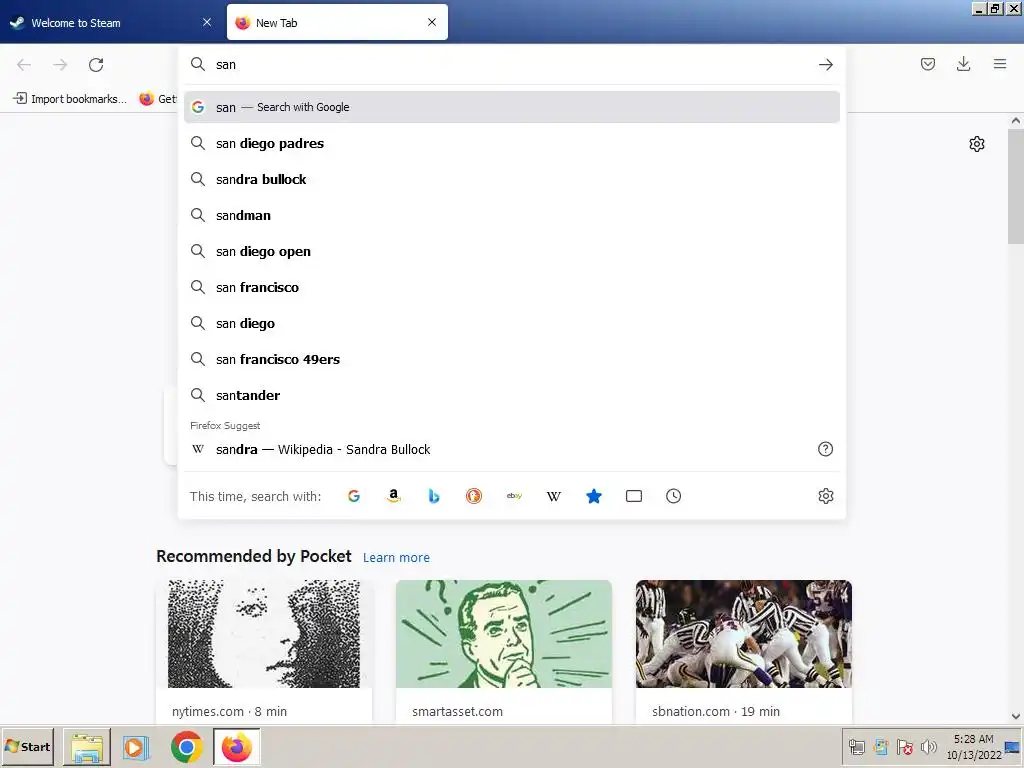
Task: Reload the current page
Action: 96,65
